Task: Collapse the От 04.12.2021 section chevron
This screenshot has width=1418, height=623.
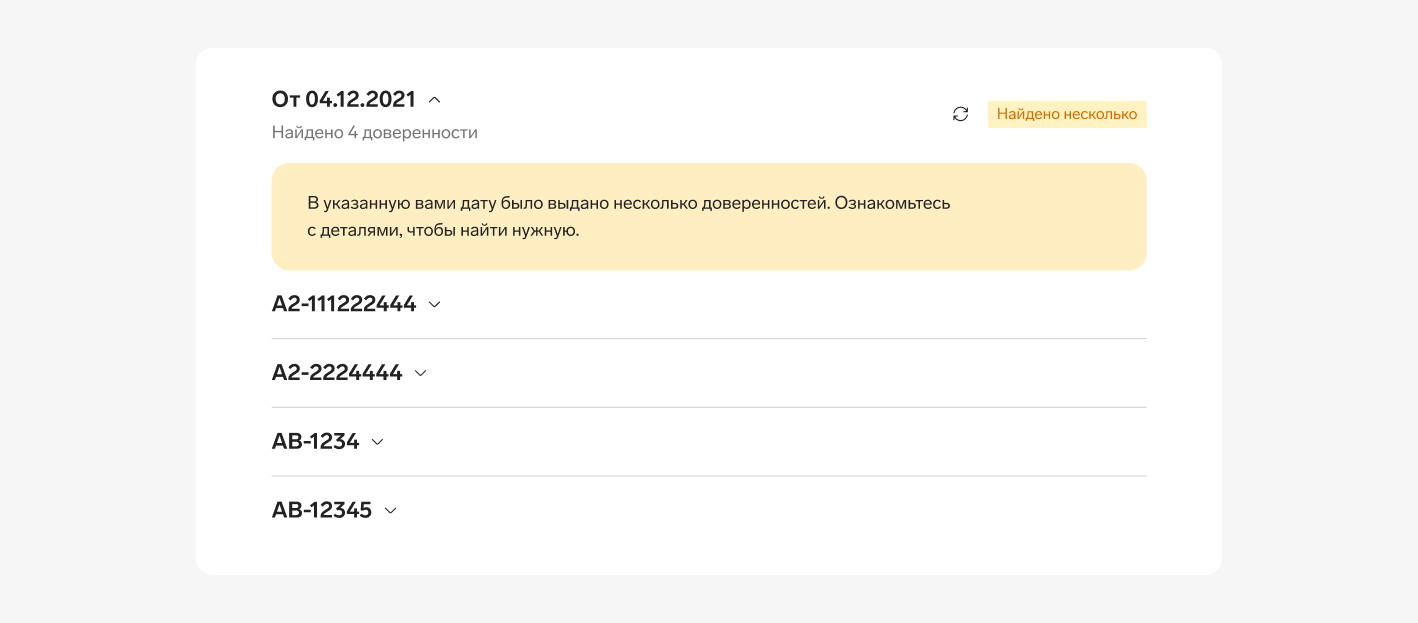Action: point(435,100)
